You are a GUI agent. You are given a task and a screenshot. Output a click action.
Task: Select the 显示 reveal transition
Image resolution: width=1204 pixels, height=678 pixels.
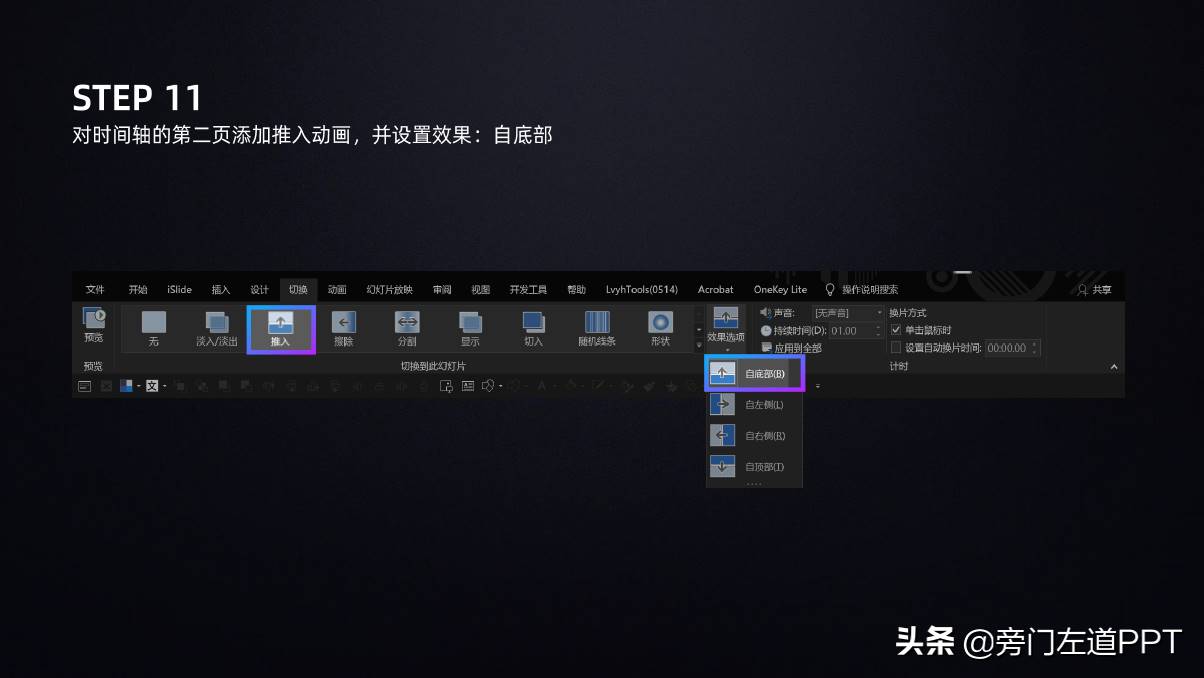click(x=470, y=328)
